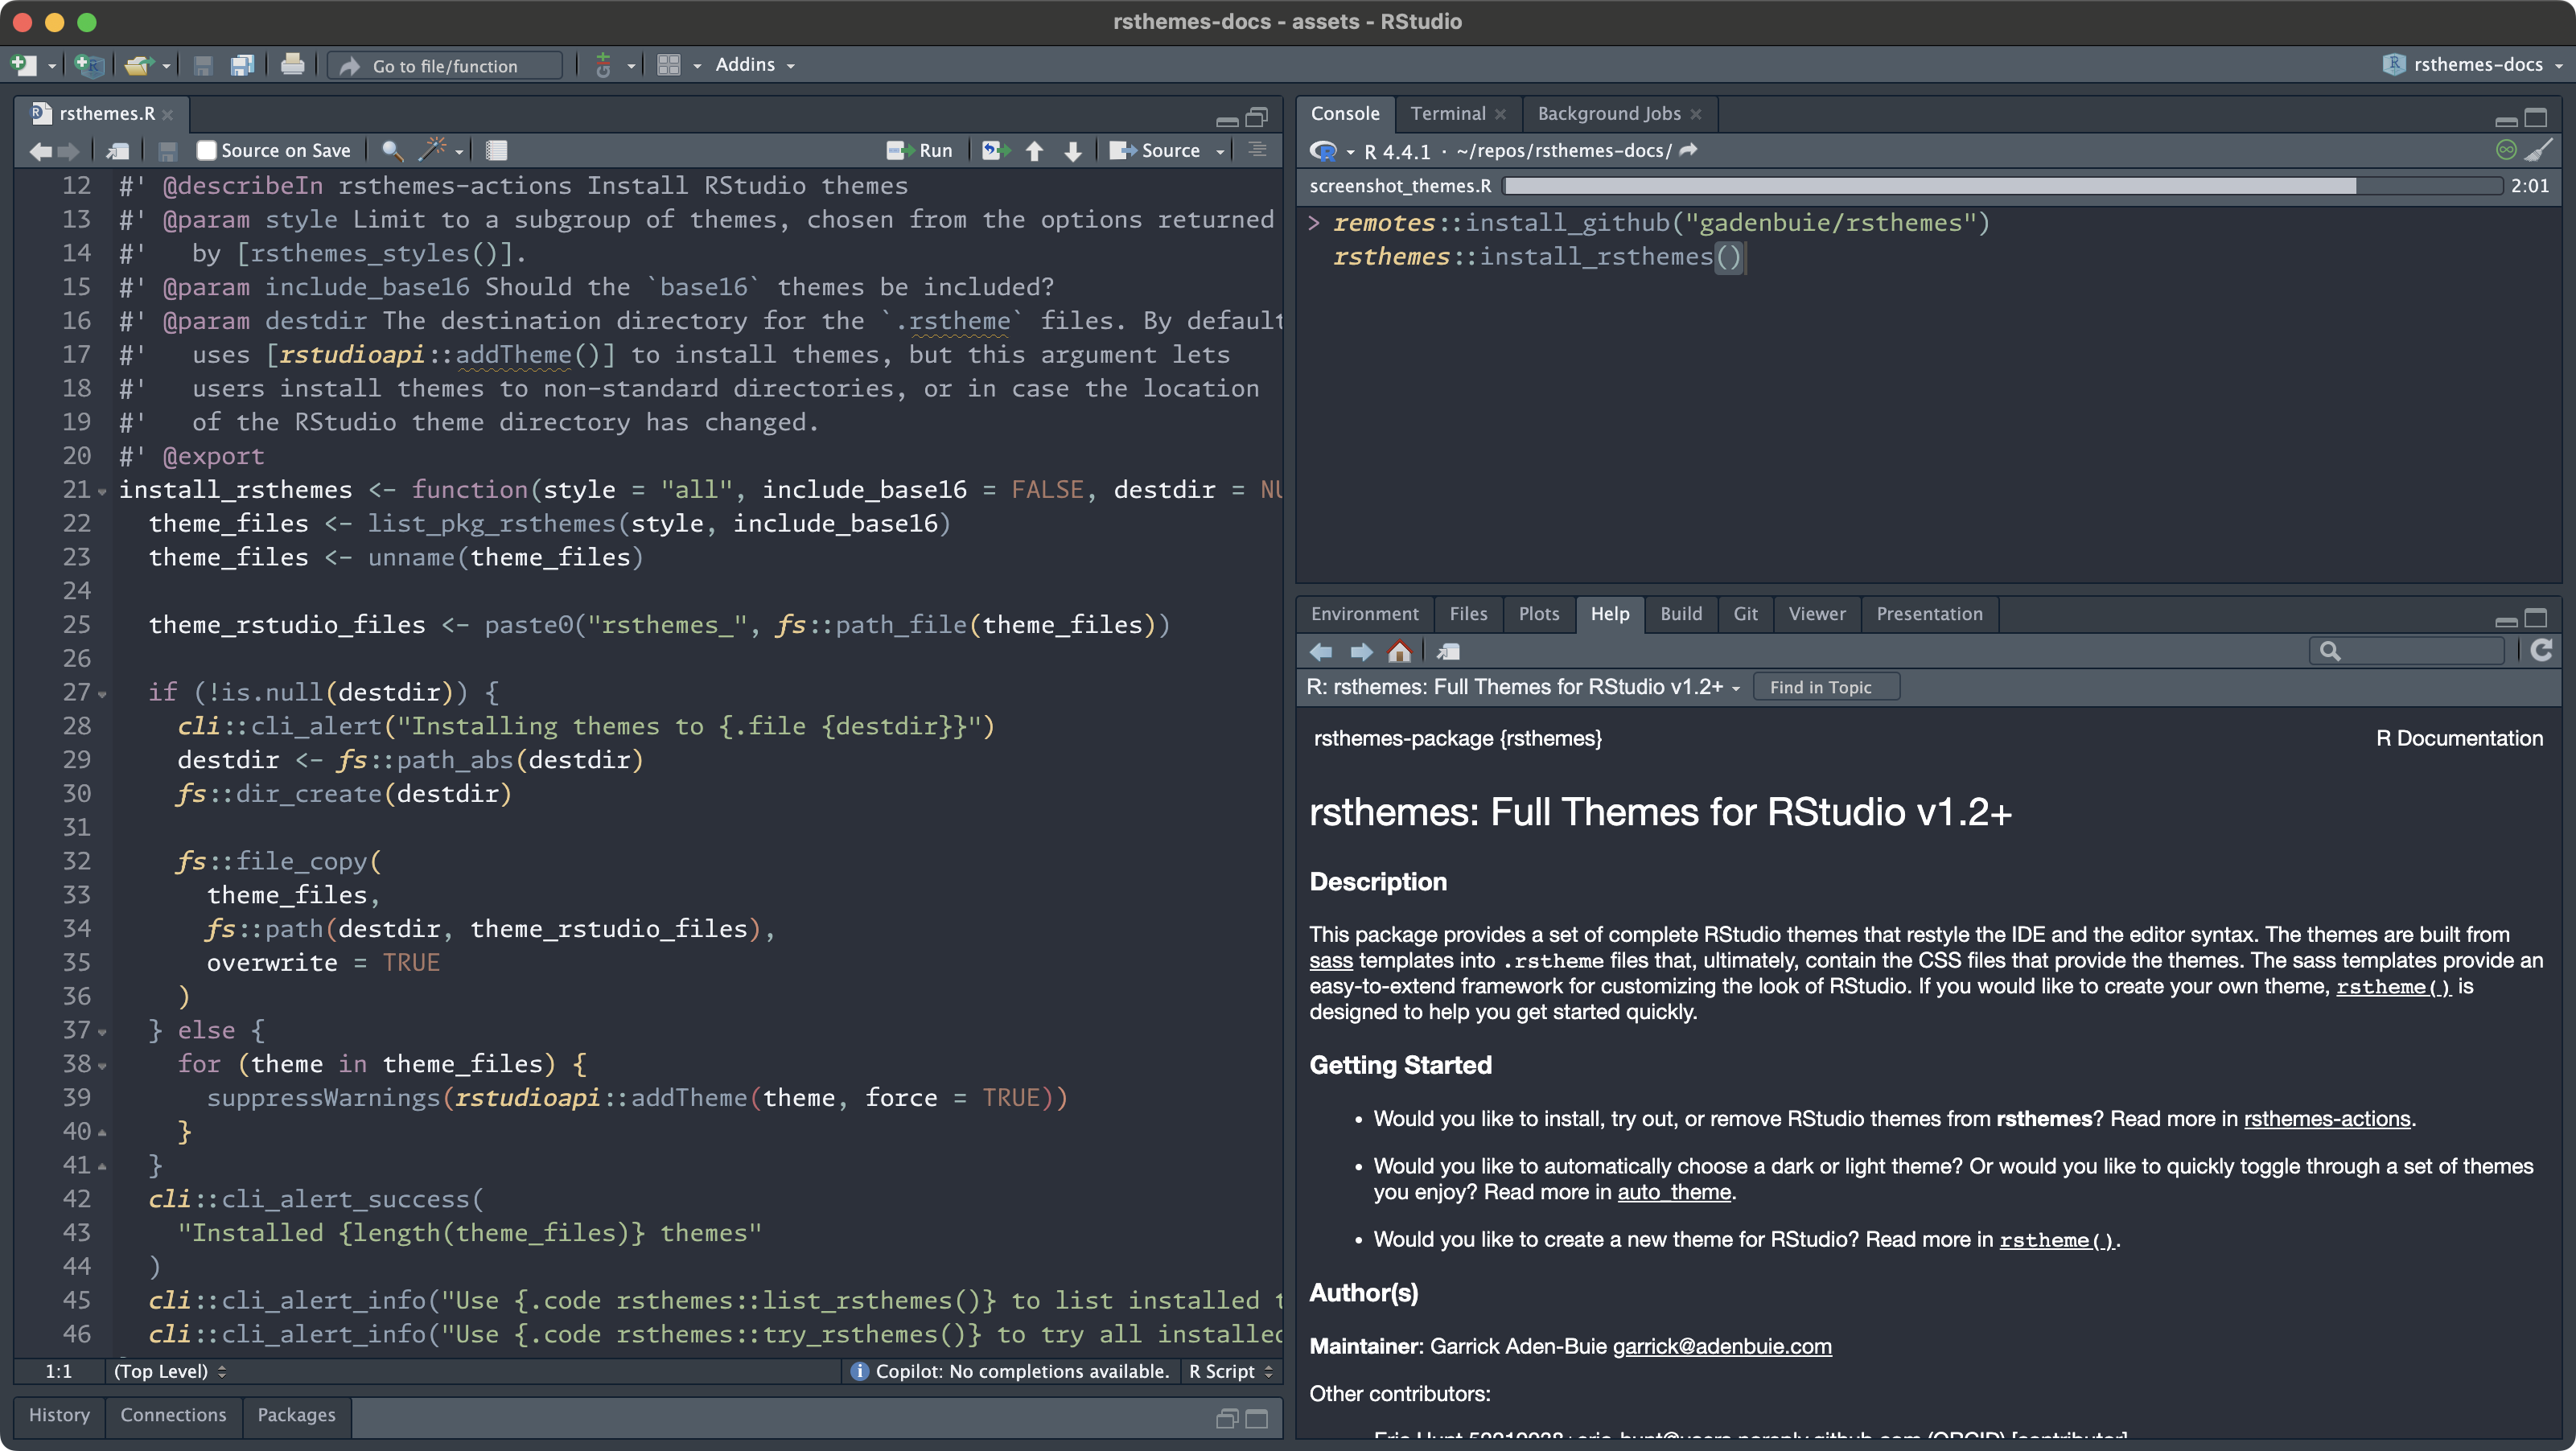Click show in new window icon in editor
Image resolution: width=2576 pixels, height=1451 pixels.
pyautogui.click(x=118, y=150)
